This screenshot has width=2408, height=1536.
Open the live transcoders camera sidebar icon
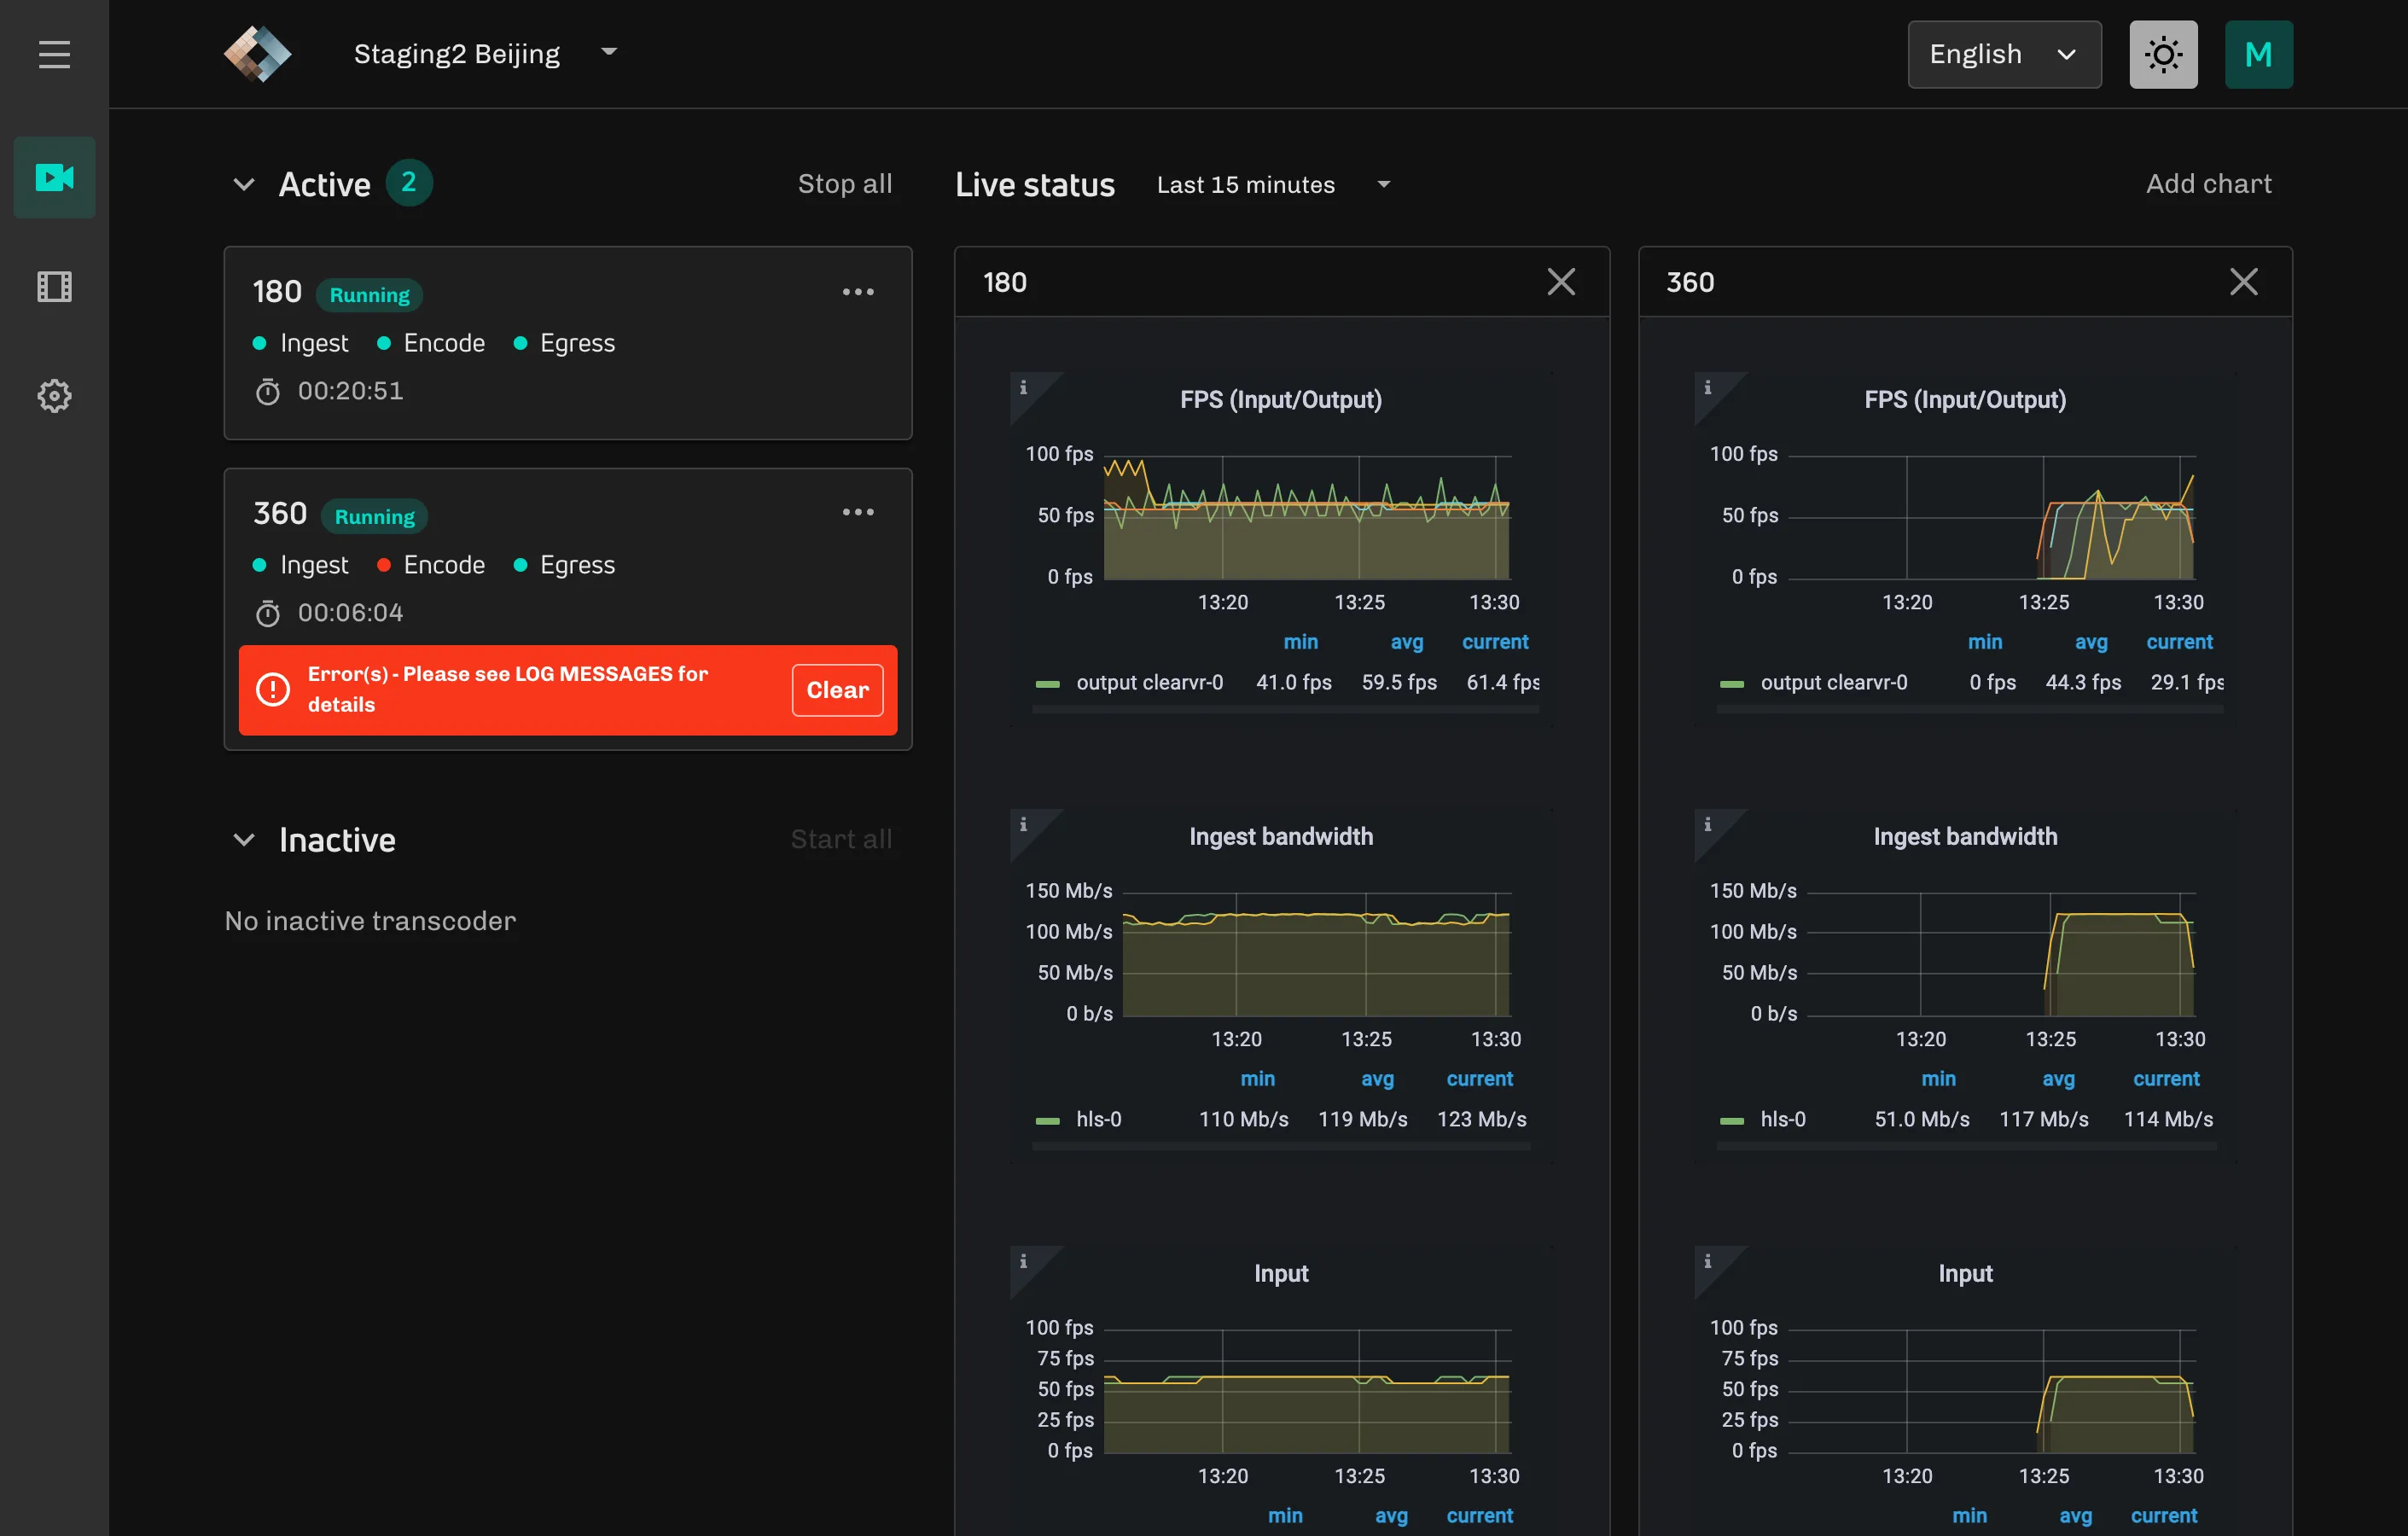click(54, 178)
